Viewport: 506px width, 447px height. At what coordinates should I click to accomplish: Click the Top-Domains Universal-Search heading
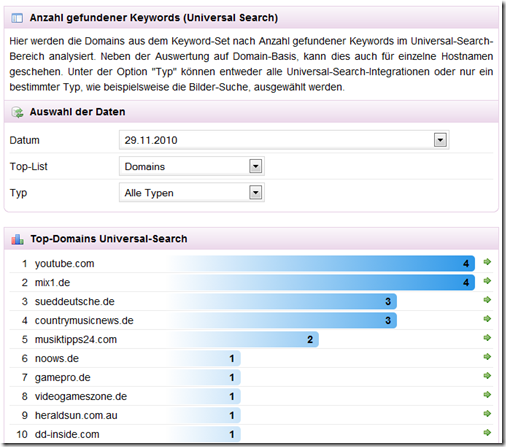click(x=109, y=239)
